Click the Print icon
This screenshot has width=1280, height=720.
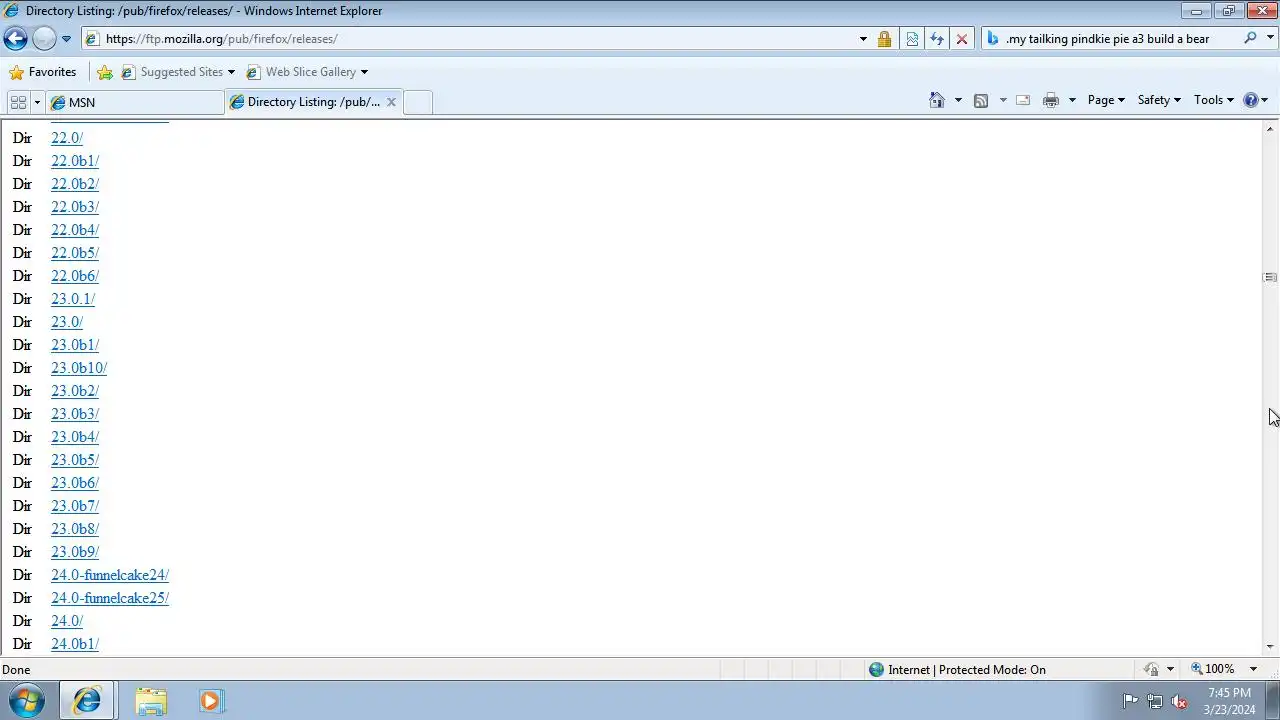tap(1051, 100)
